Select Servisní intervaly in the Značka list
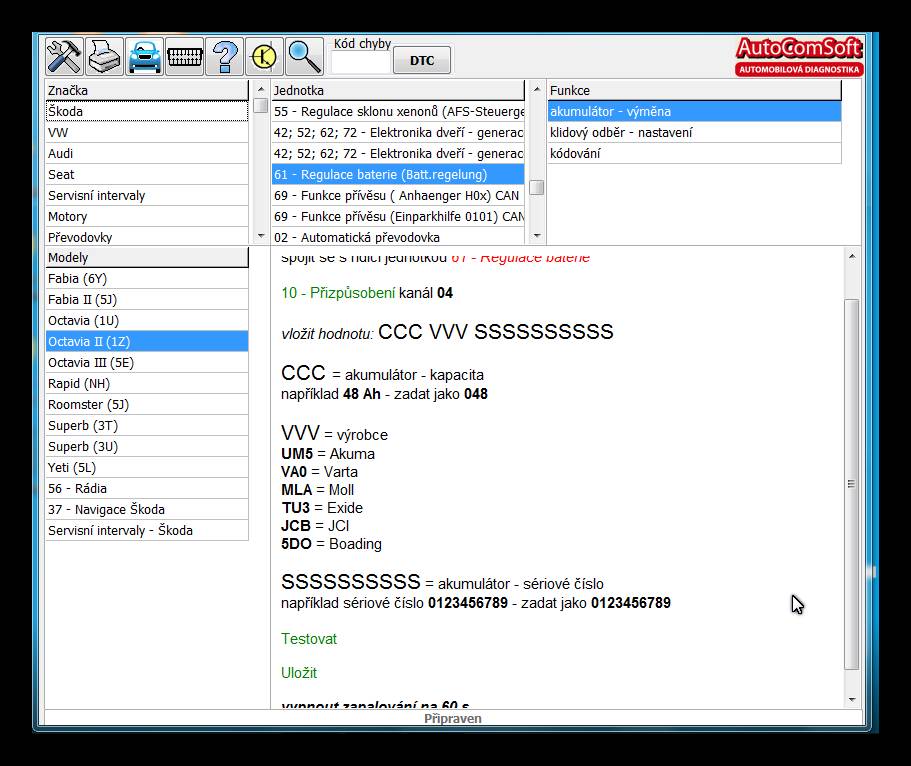 147,195
